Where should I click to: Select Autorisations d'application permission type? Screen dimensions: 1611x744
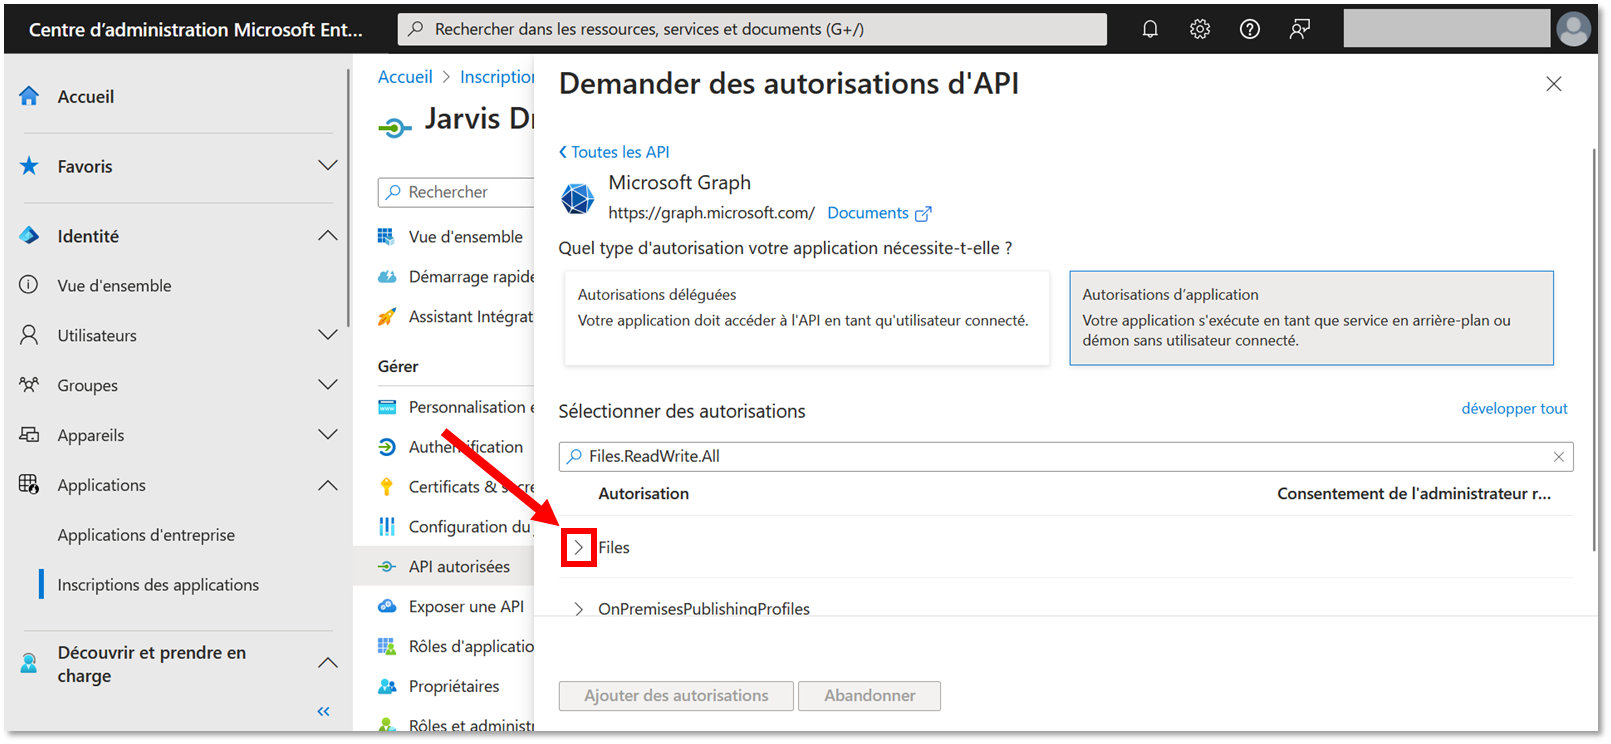click(1311, 318)
